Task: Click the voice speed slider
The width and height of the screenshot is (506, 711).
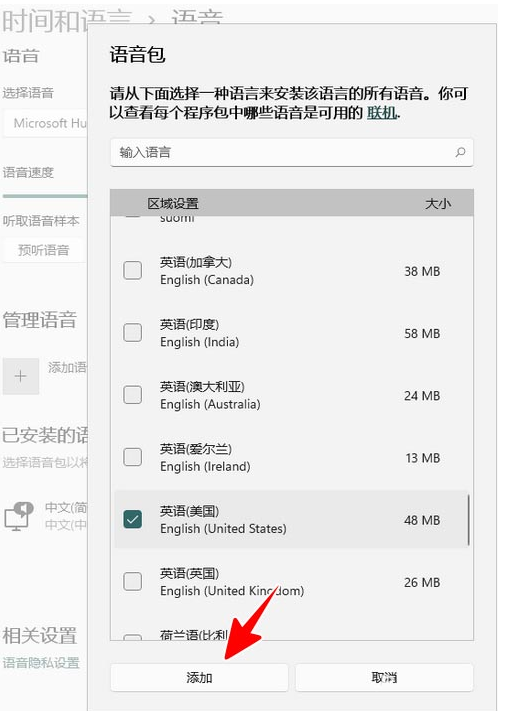Action: point(44,196)
